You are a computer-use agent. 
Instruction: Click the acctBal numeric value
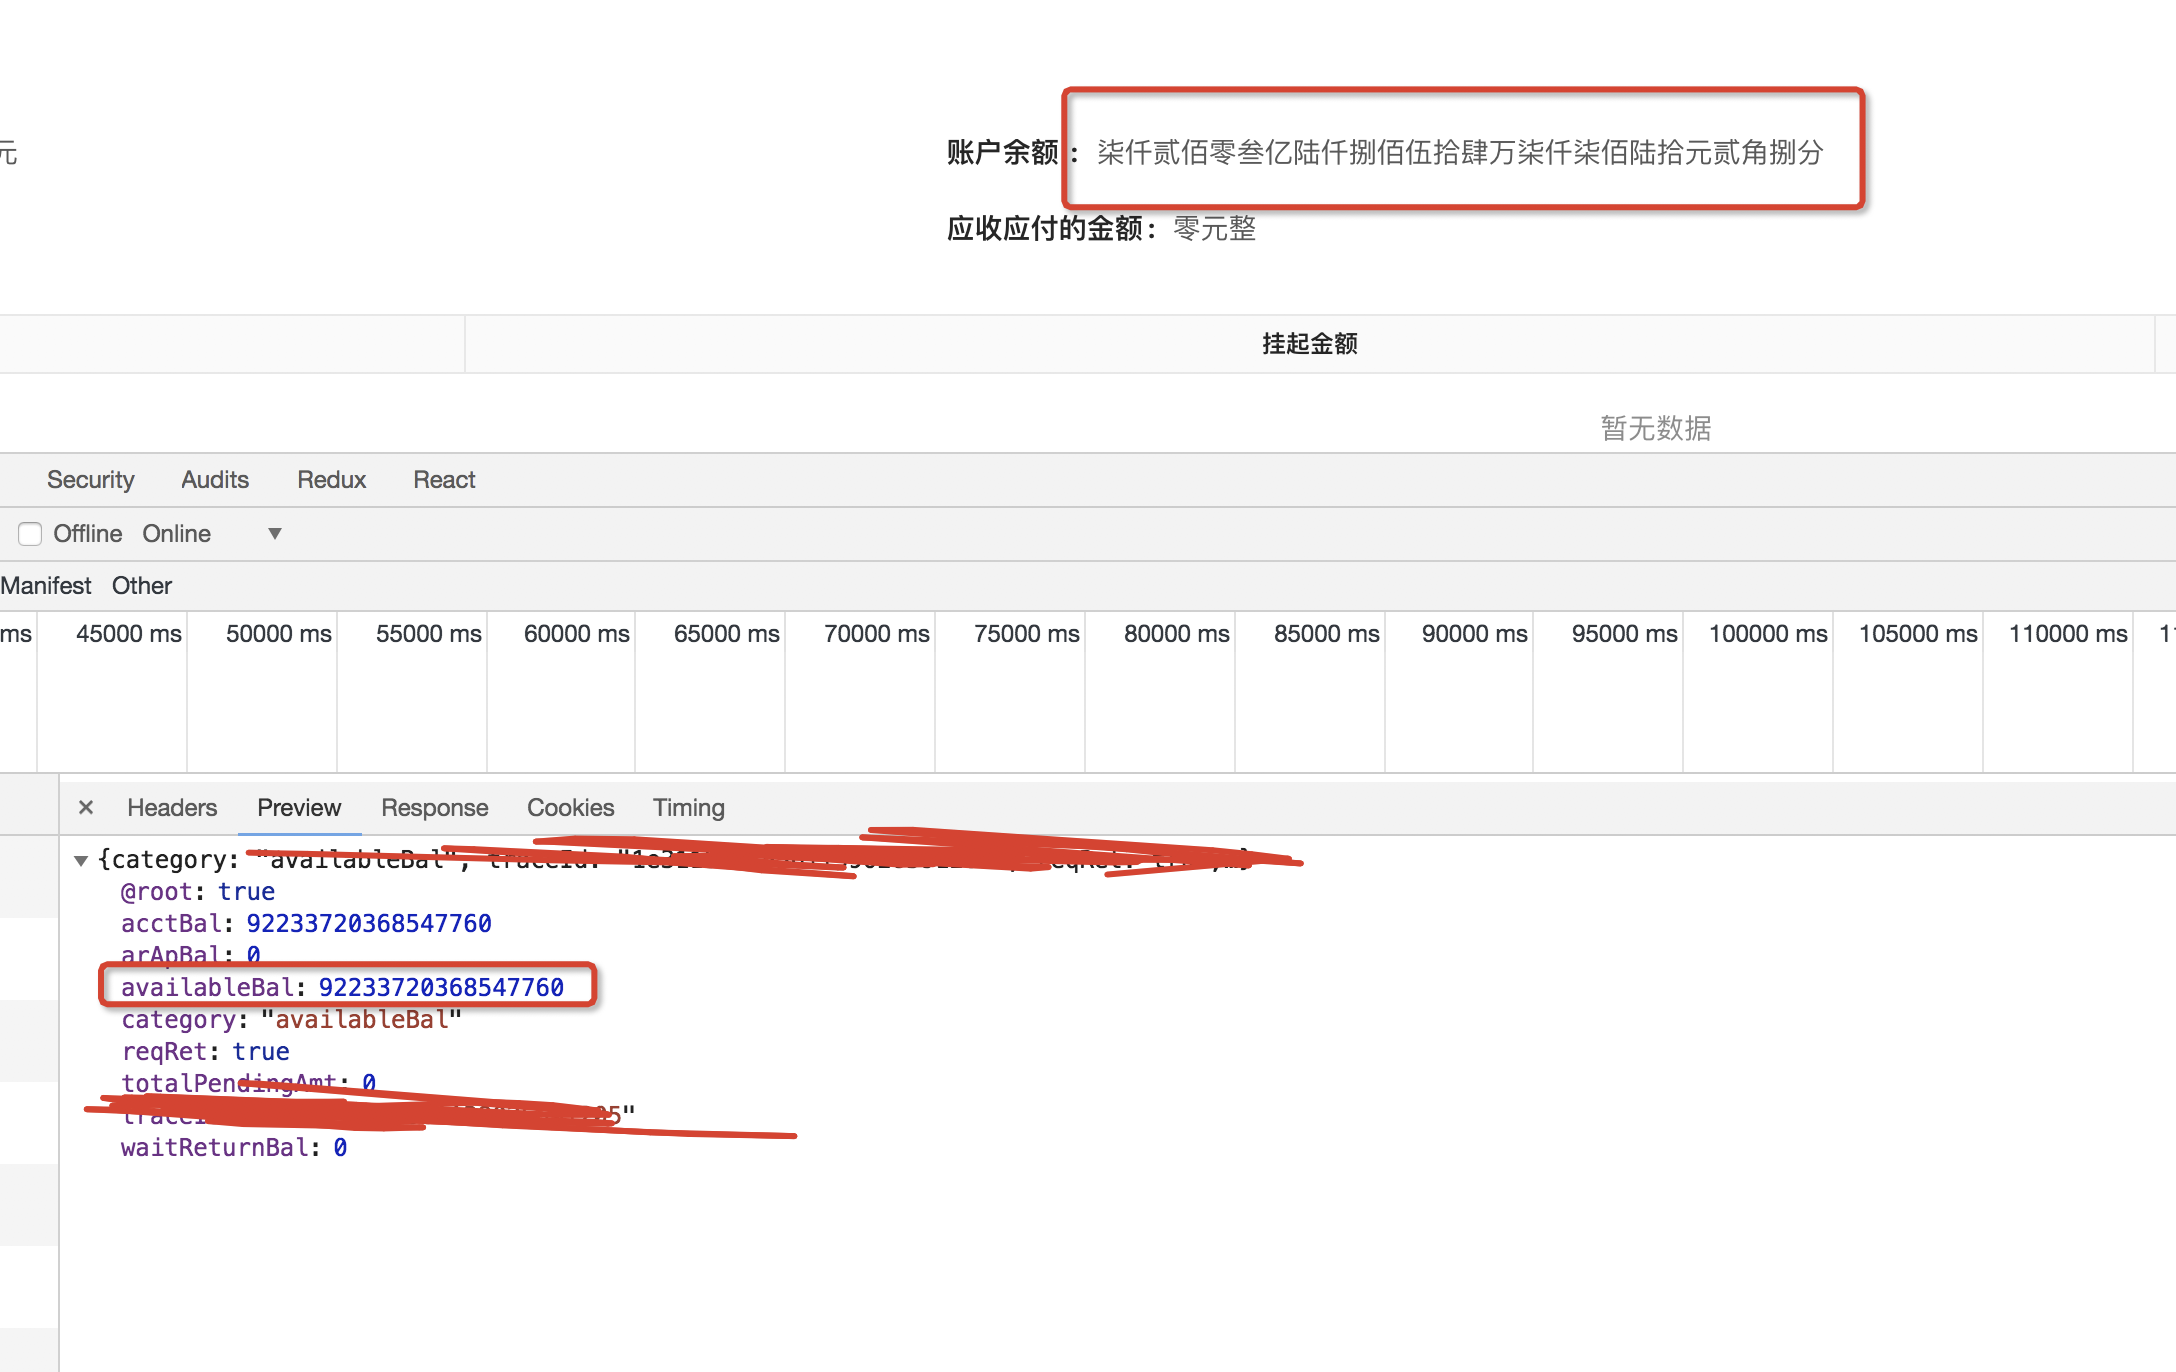pyautogui.click(x=369, y=923)
